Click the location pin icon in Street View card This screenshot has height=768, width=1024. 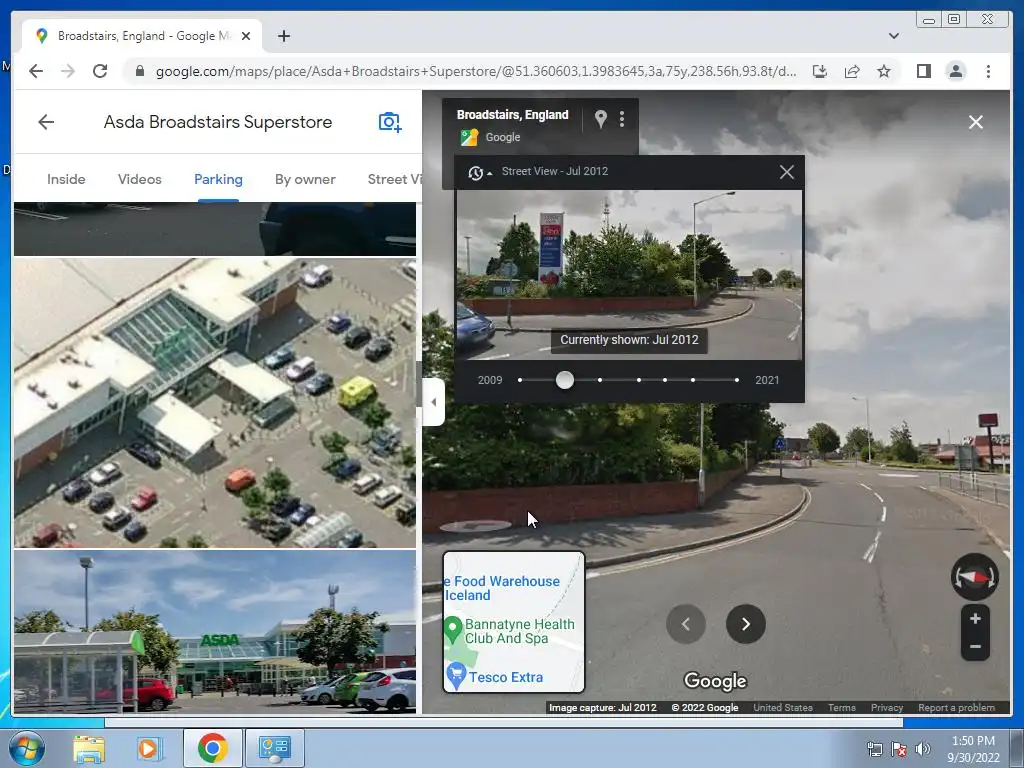point(600,118)
